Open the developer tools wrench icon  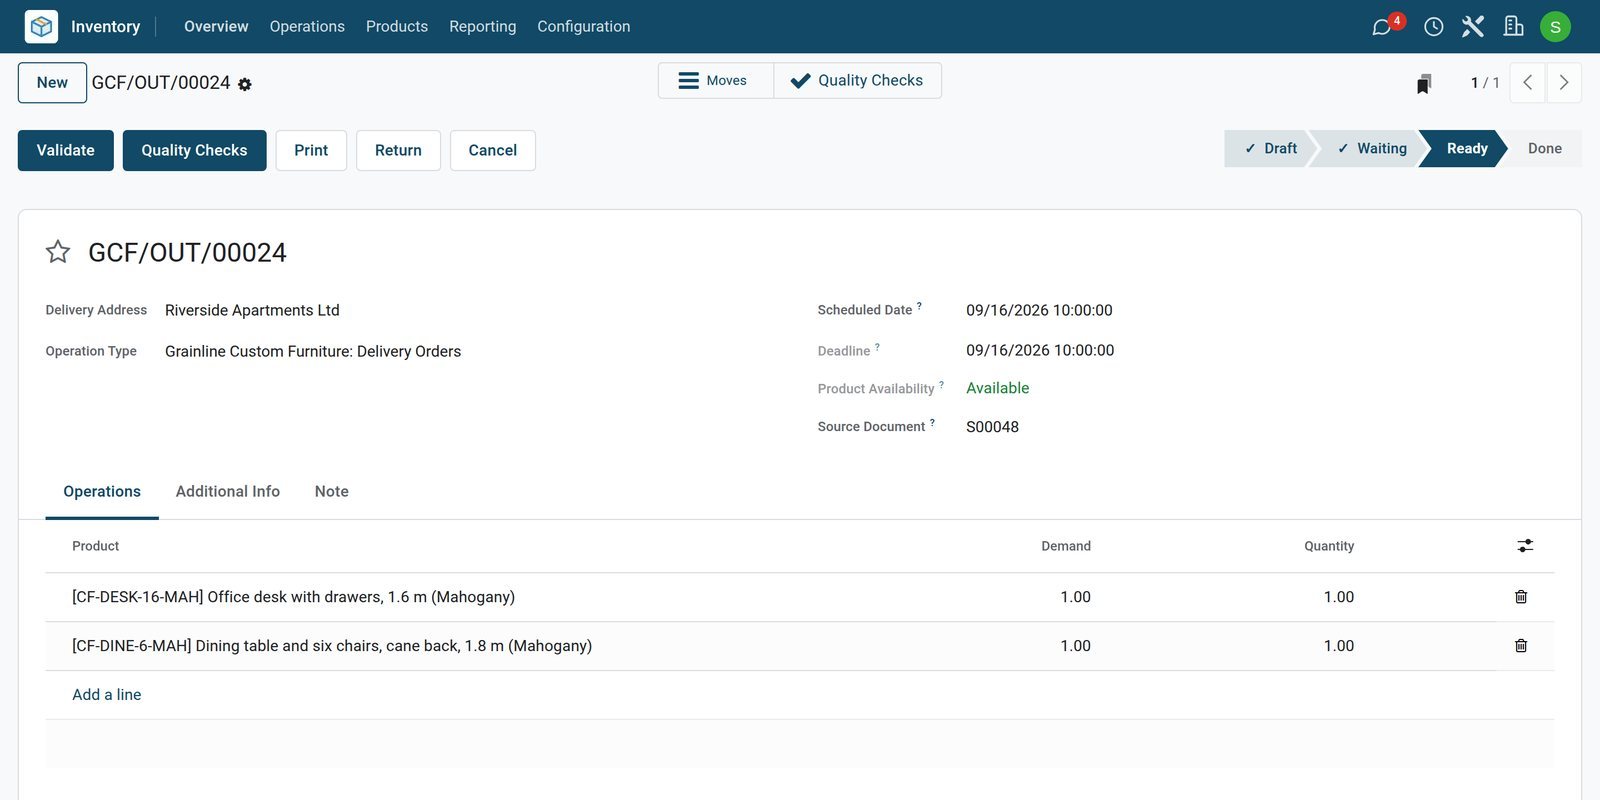[1473, 27]
